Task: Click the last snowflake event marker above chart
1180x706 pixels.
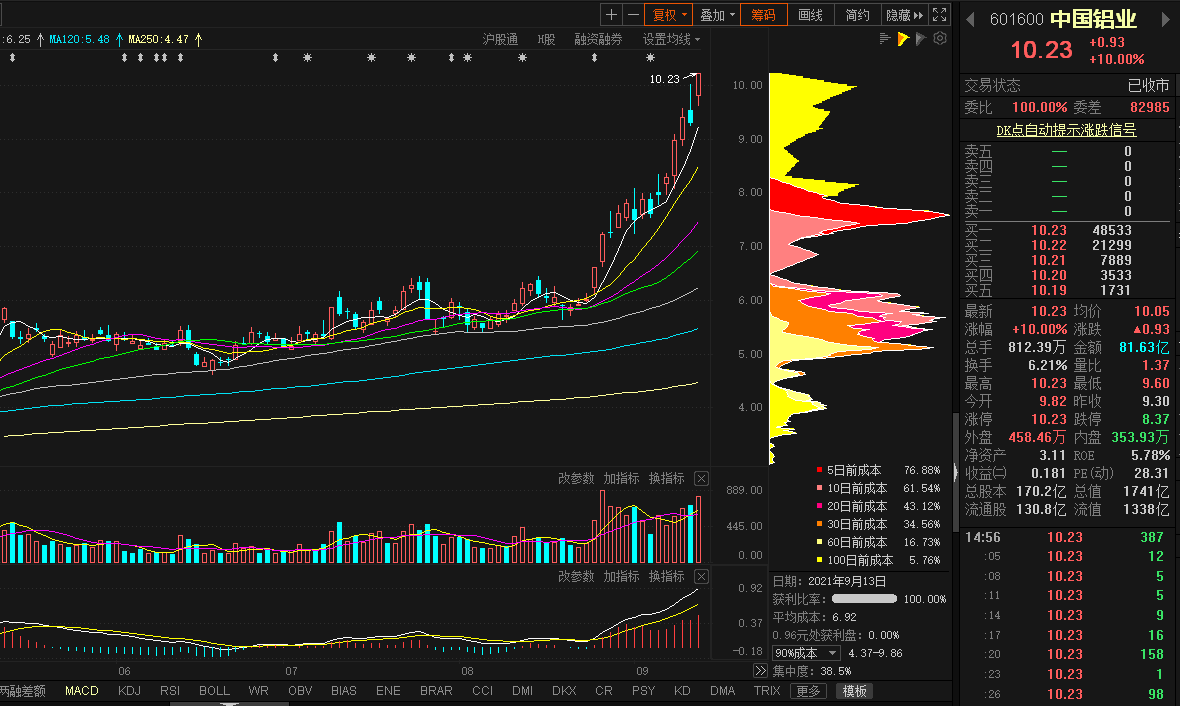Action: [x=650, y=57]
